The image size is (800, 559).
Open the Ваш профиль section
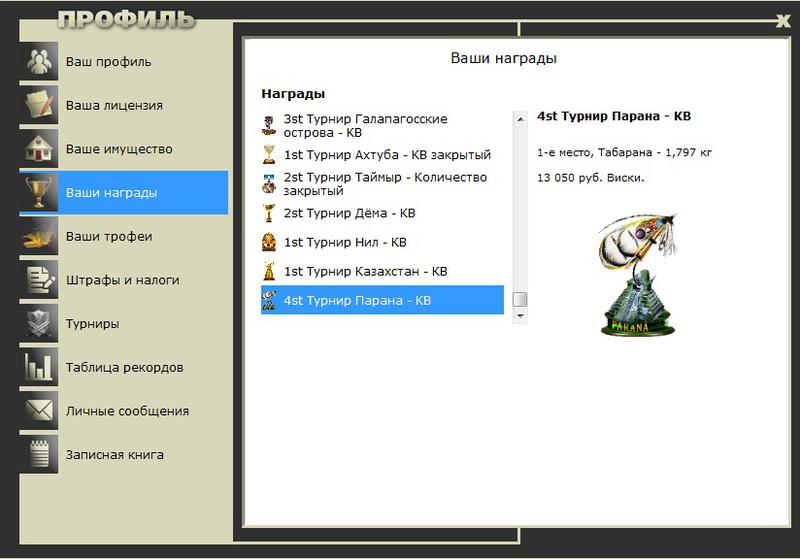123,61
